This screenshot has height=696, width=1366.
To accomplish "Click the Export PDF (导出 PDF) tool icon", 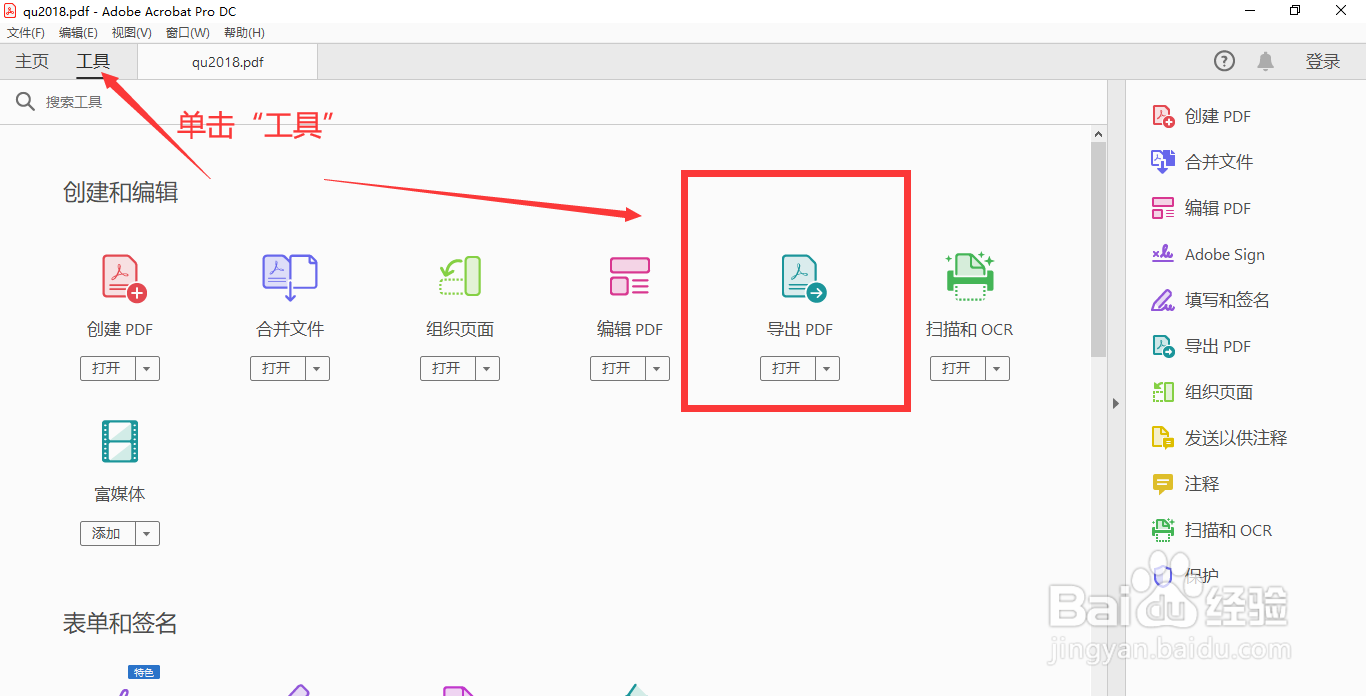I will (x=803, y=278).
